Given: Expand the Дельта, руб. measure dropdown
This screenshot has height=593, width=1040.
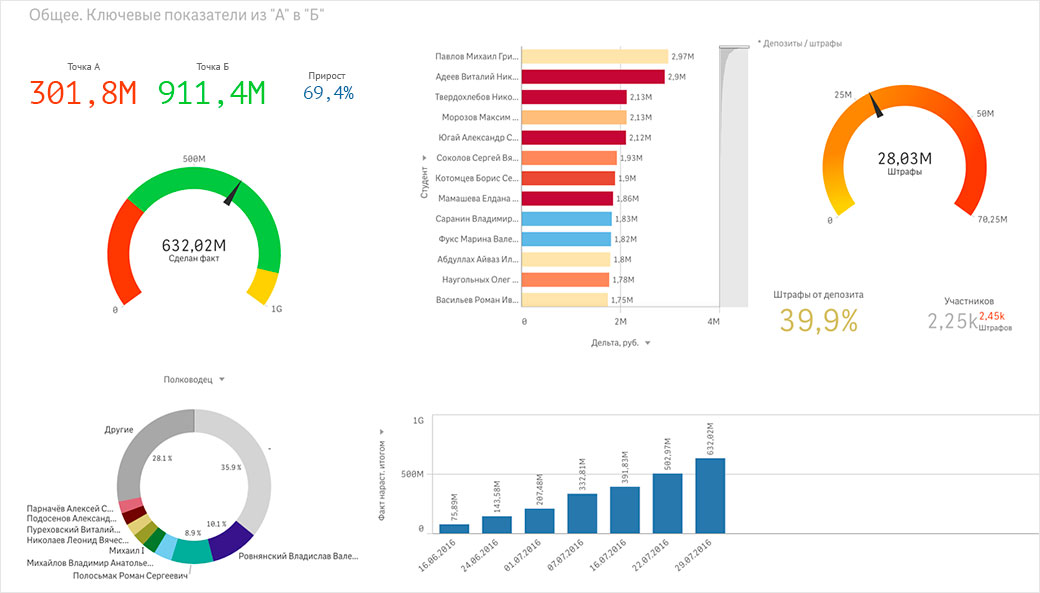Looking at the screenshot, I should tap(648, 343).
